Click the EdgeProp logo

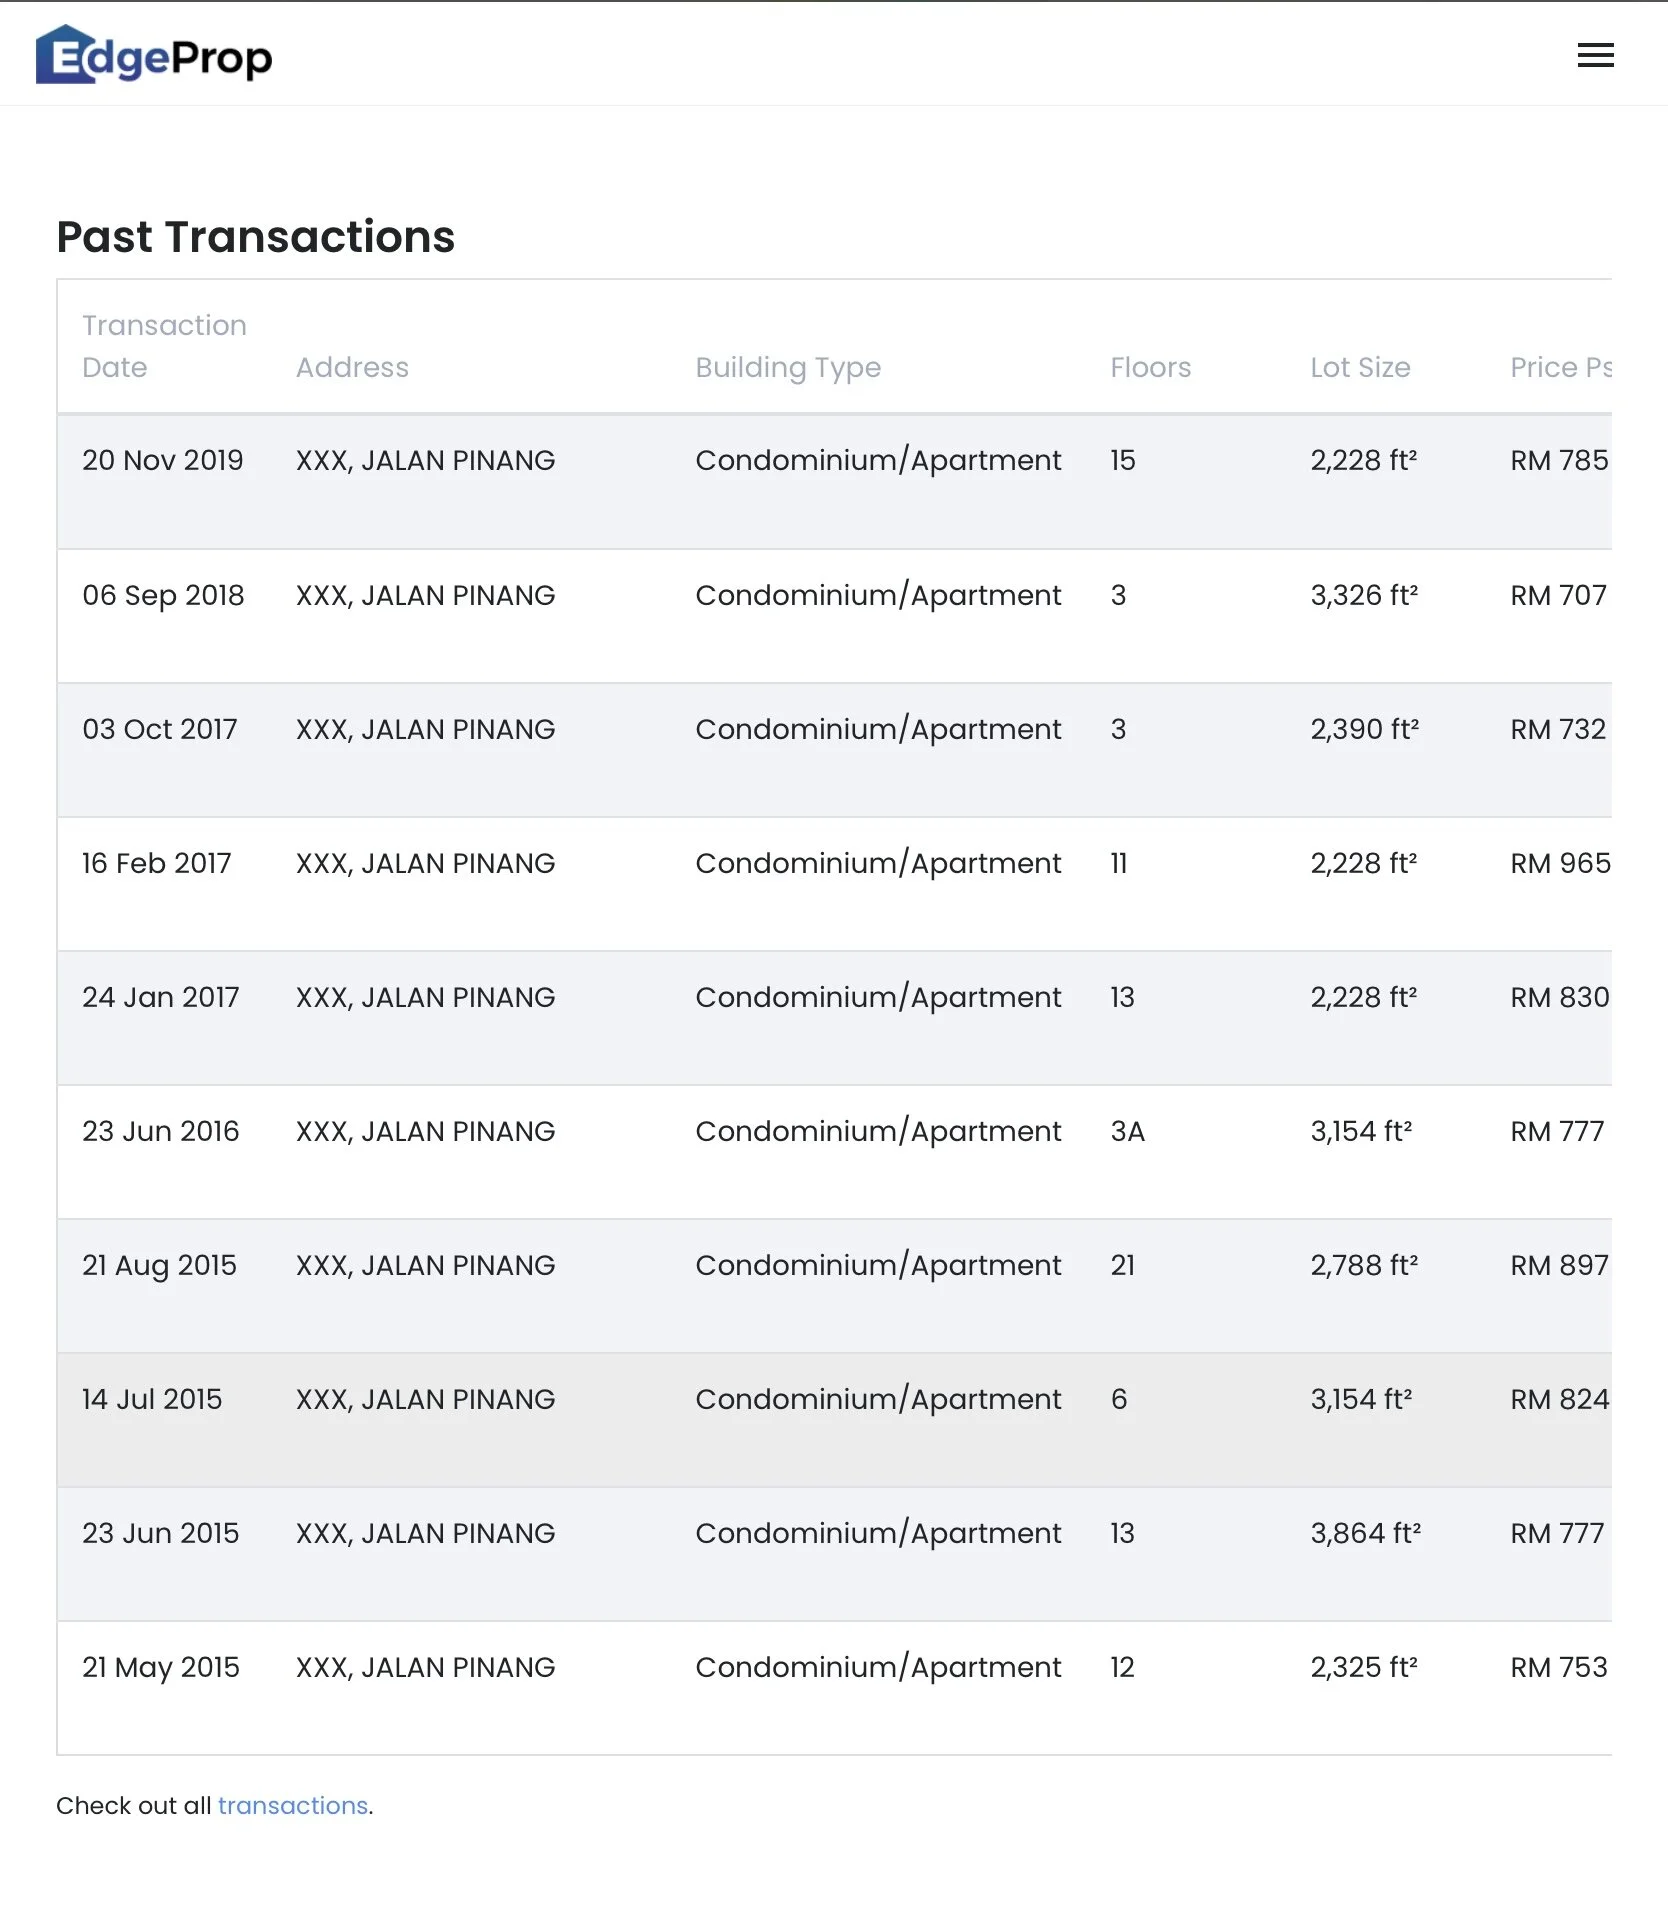pos(154,56)
